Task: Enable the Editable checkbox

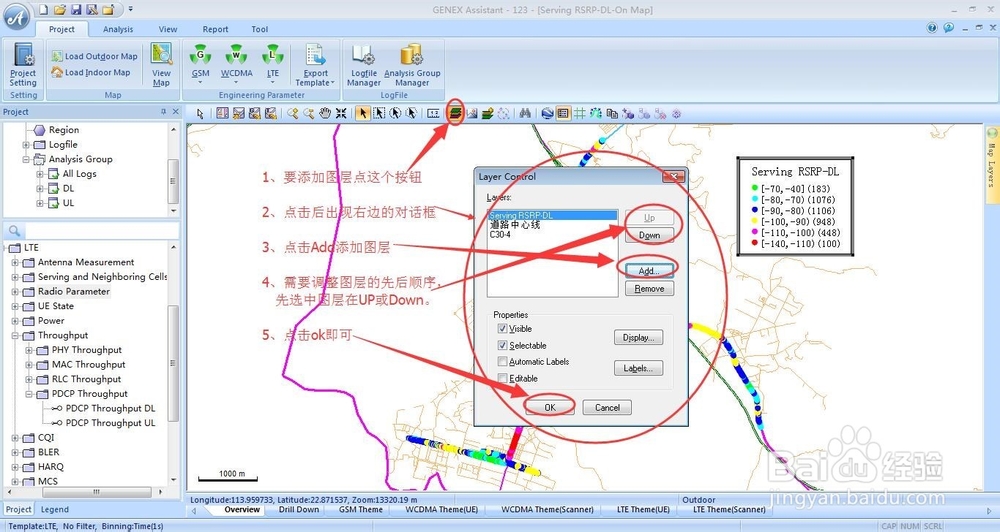Action: [x=503, y=378]
